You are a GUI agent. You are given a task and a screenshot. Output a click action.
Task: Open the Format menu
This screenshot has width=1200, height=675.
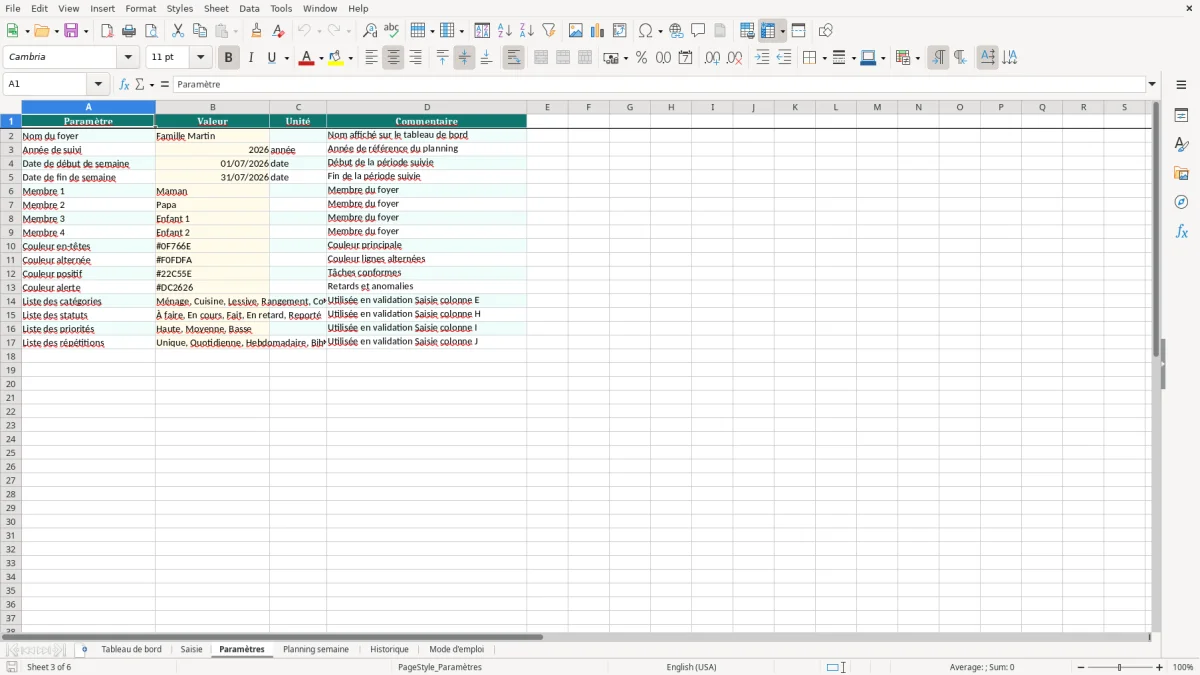[x=141, y=8]
